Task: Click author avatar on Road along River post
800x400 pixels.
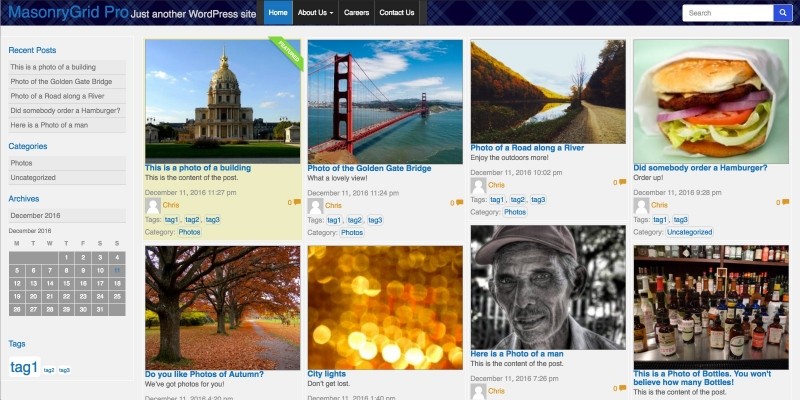Action: pyautogui.click(x=478, y=185)
